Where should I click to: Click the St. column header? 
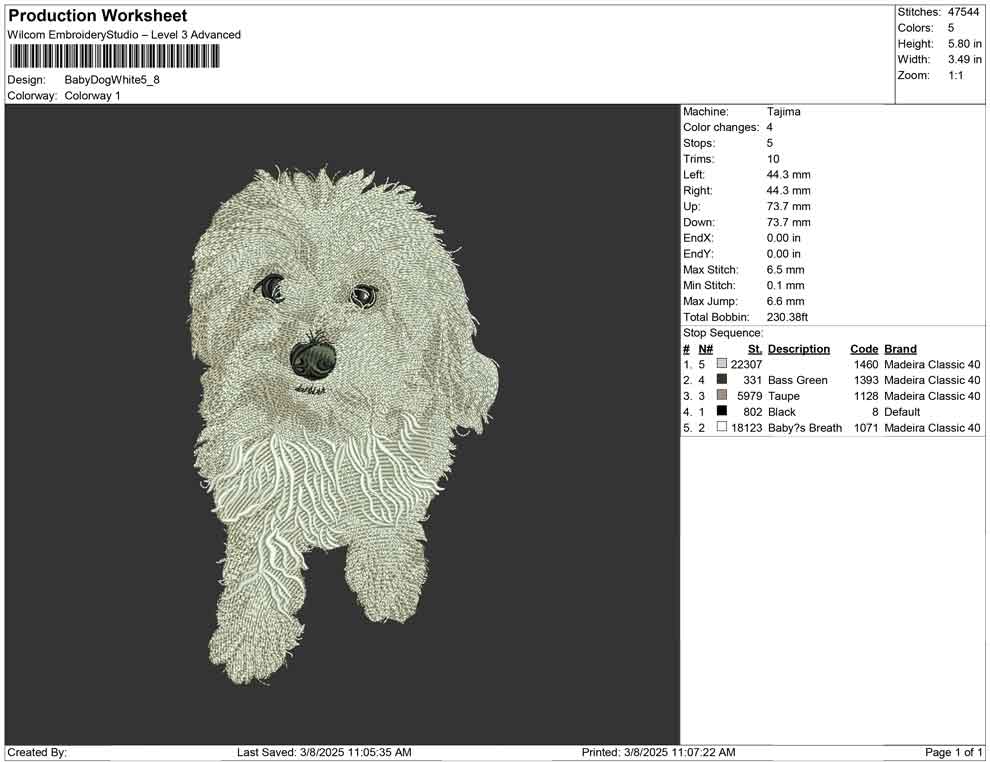[754, 349]
